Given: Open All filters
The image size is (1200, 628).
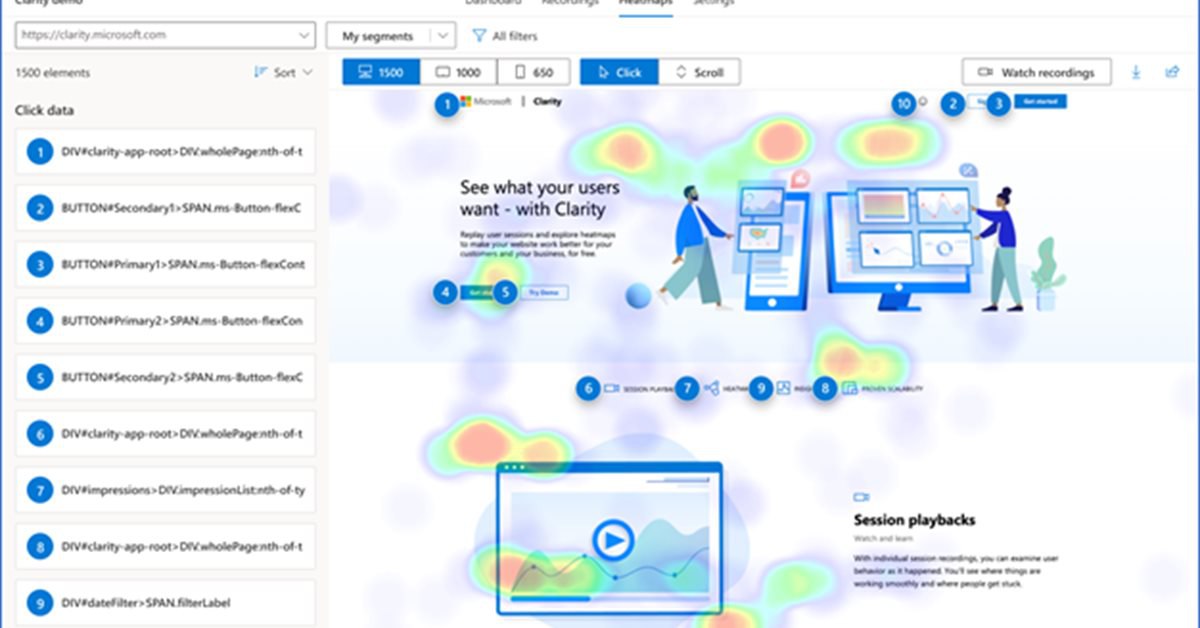Looking at the screenshot, I should [505, 36].
